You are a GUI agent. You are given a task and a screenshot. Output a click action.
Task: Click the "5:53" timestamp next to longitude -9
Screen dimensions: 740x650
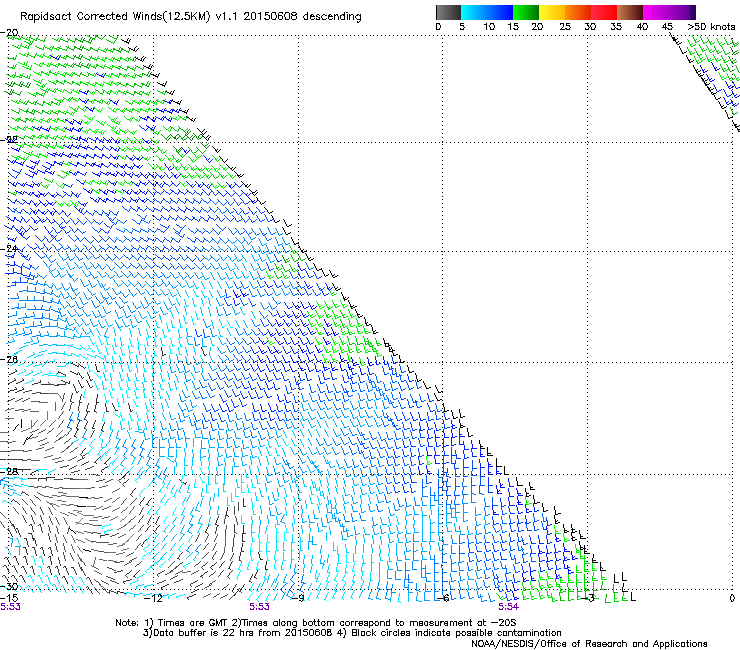(x=259, y=607)
